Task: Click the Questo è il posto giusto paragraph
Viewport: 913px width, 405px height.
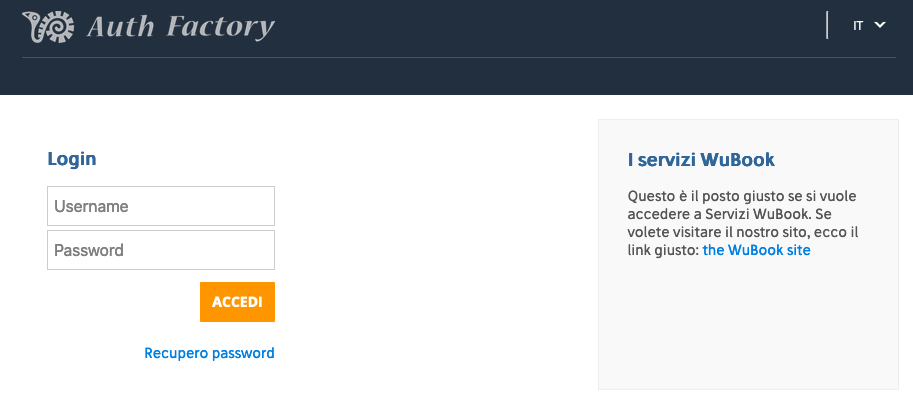Action: tap(743, 223)
